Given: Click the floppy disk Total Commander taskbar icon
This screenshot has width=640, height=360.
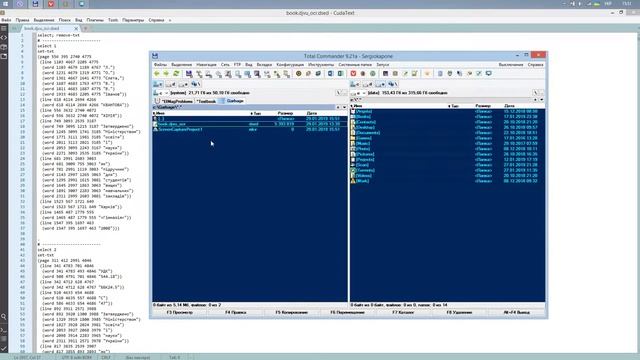Looking at the screenshot, I should [x=36, y=4].
